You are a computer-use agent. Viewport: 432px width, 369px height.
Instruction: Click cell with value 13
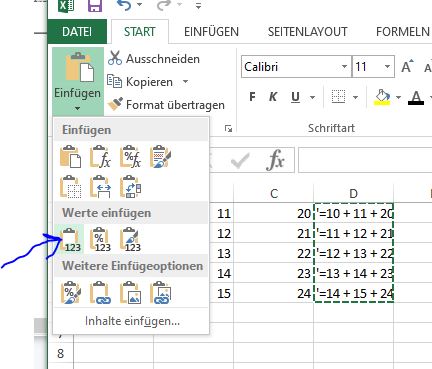click(x=222, y=253)
